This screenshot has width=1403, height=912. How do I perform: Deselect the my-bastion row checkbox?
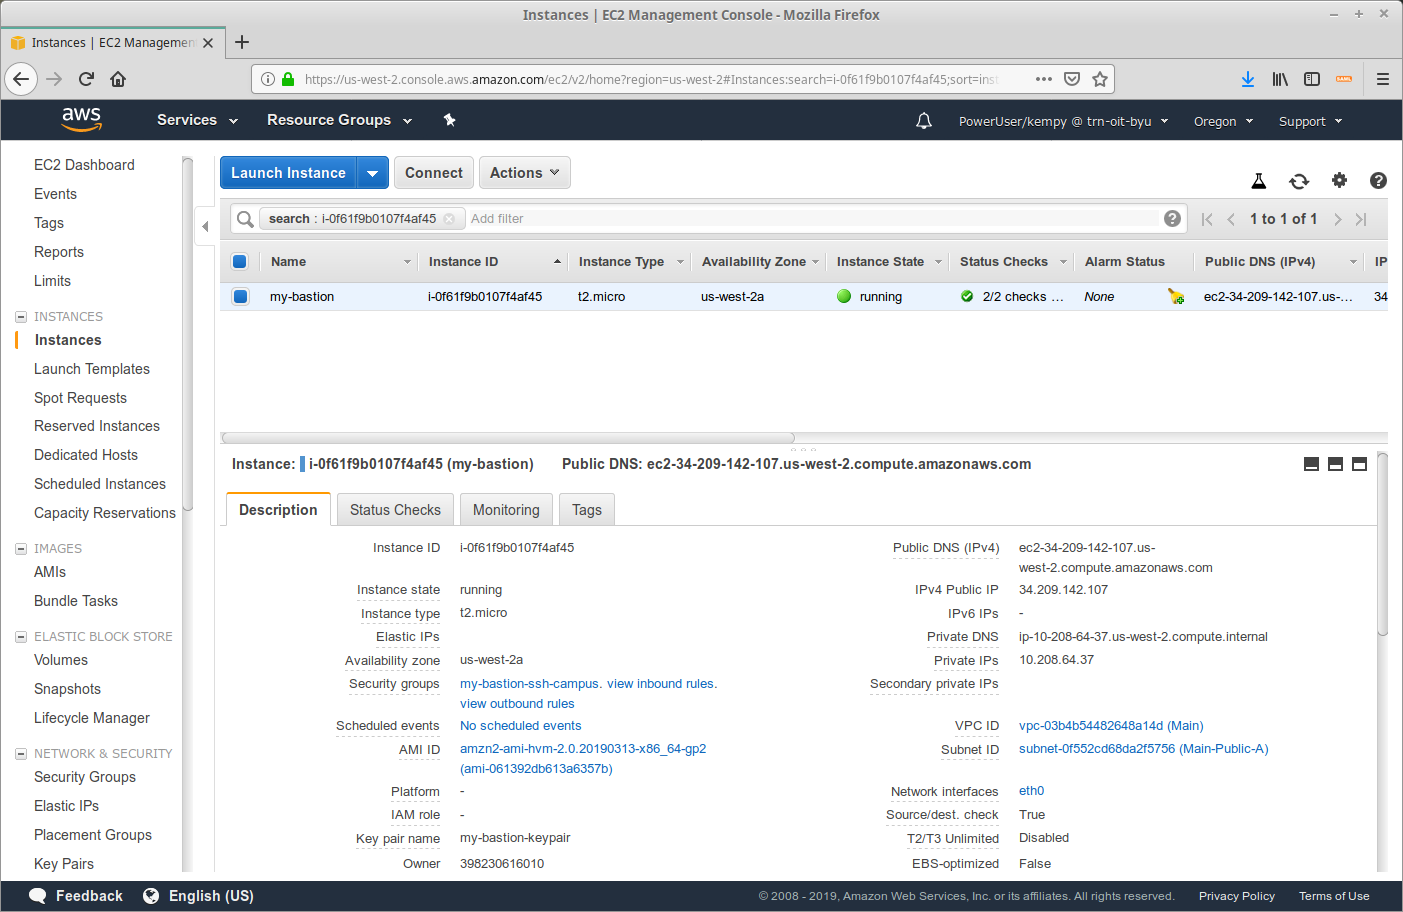(x=240, y=296)
